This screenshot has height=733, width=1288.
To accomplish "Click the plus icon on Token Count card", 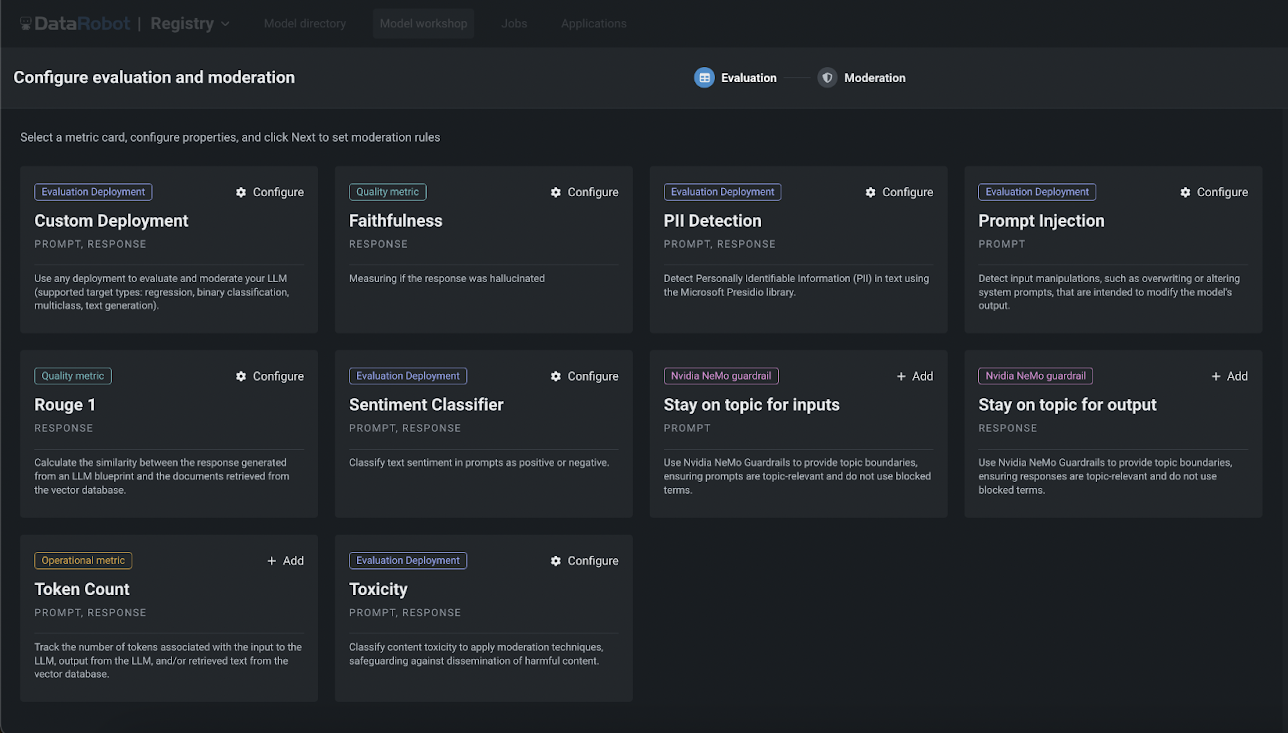I will [x=272, y=561].
